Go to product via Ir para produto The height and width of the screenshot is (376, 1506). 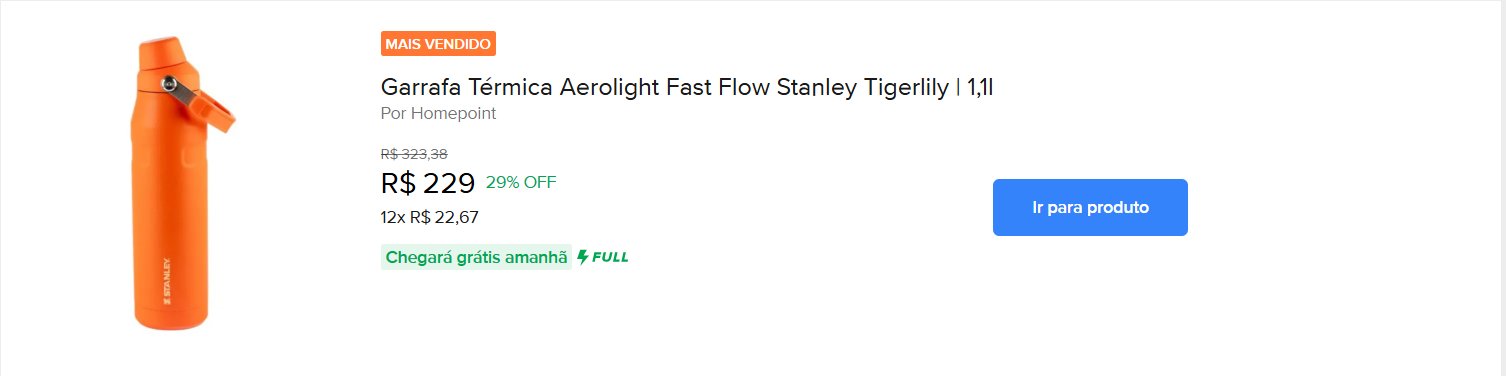1090,207
